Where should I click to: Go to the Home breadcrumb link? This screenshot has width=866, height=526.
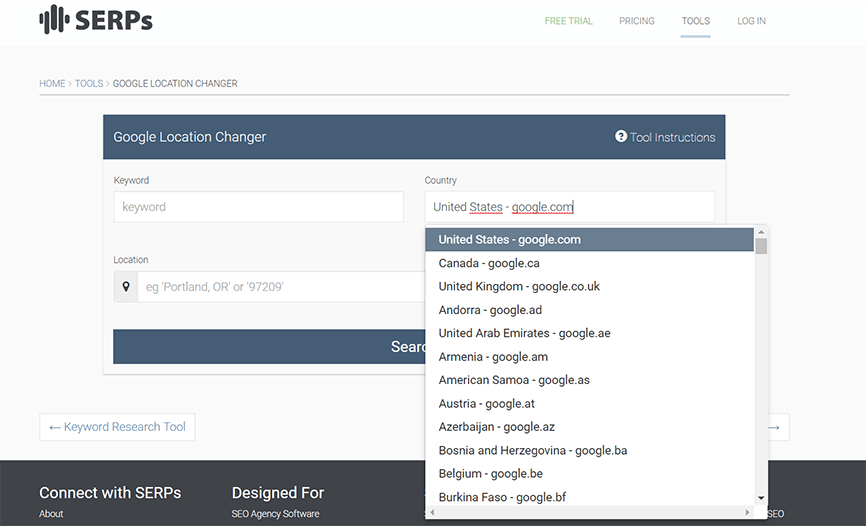tap(52, 83)
